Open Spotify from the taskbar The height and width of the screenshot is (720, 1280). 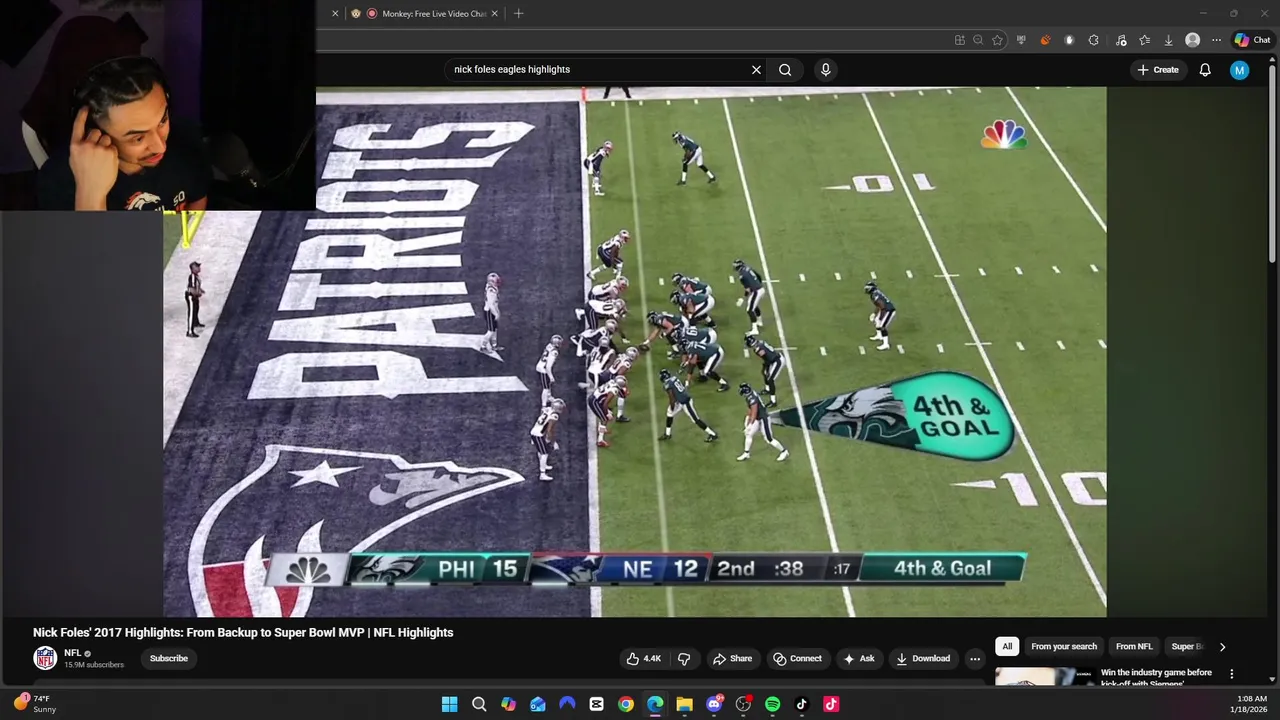(x=772, y=704)
